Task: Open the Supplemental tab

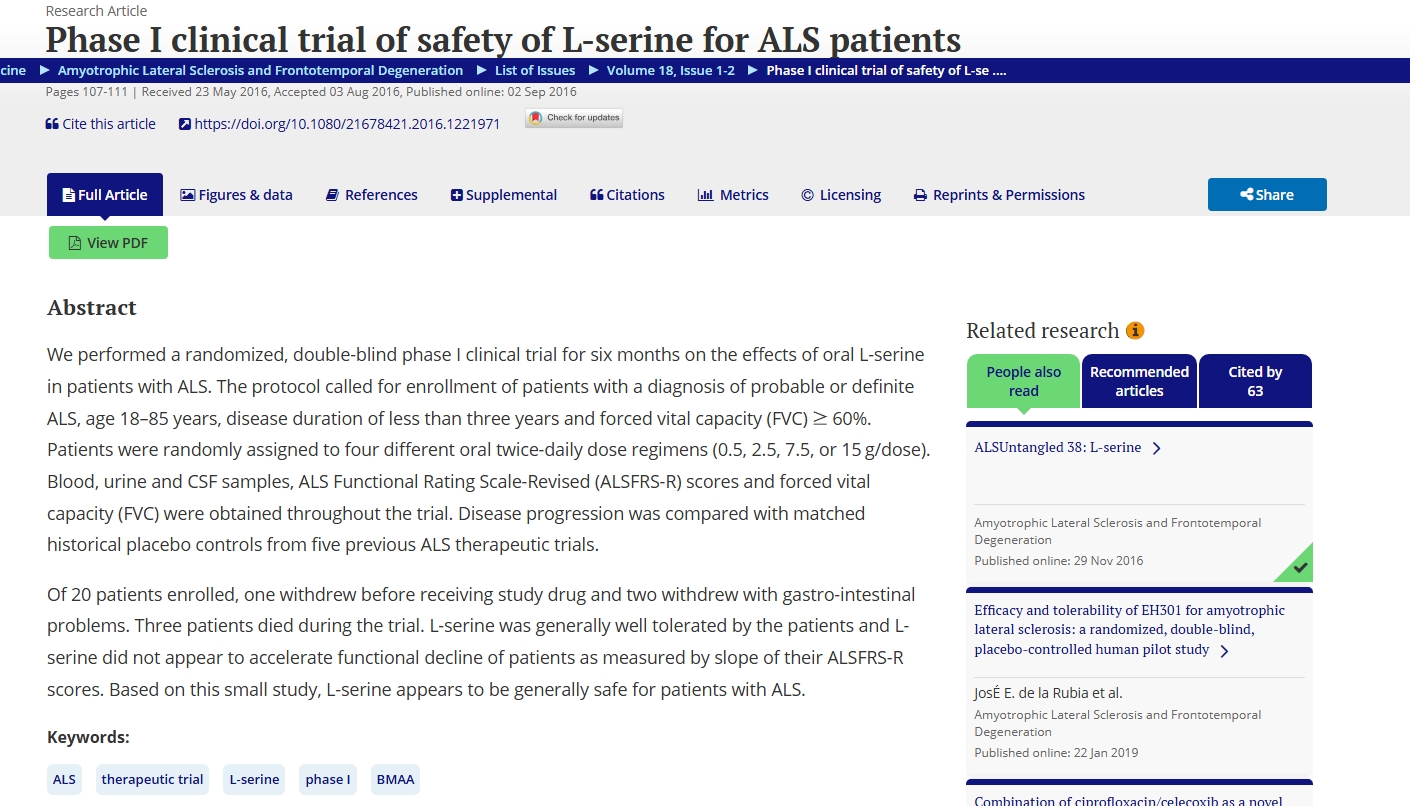Action: click(x=503, y=195)
